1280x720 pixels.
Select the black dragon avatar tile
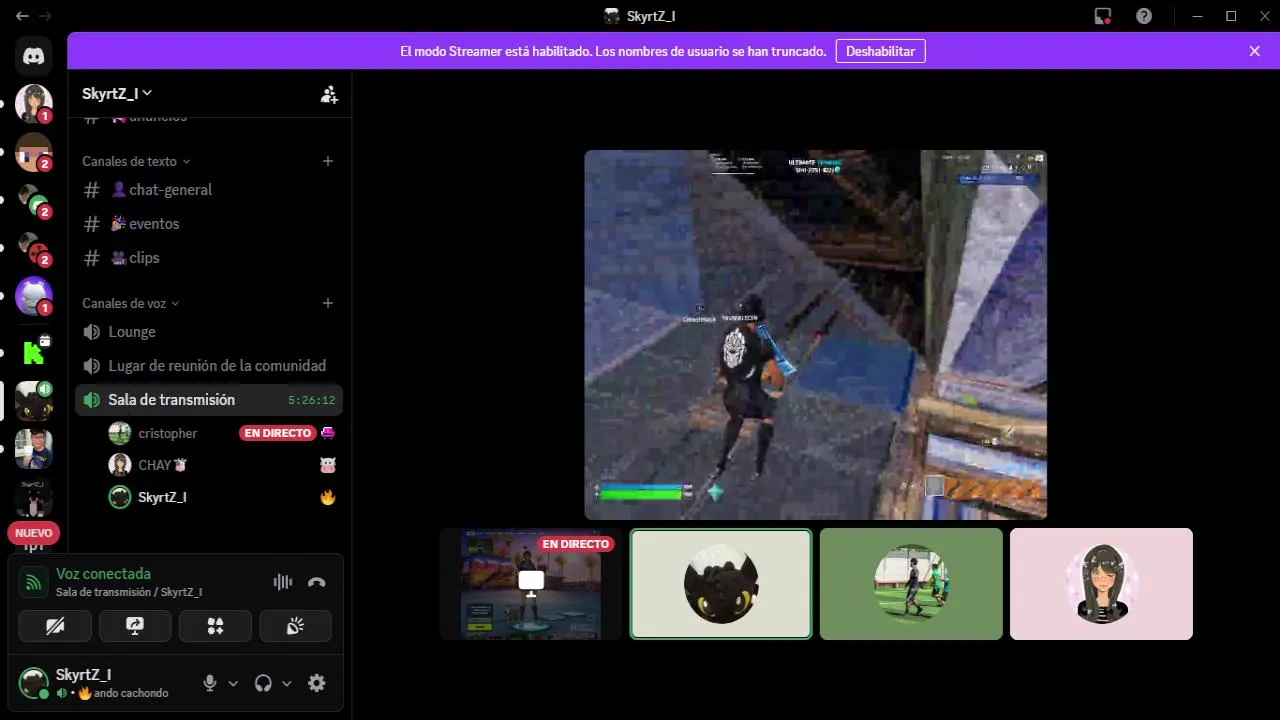721,584
